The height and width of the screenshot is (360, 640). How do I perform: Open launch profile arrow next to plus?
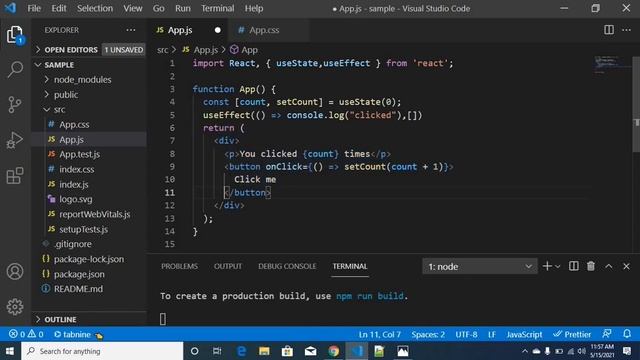pyautogui.click(x=558, y=267)
